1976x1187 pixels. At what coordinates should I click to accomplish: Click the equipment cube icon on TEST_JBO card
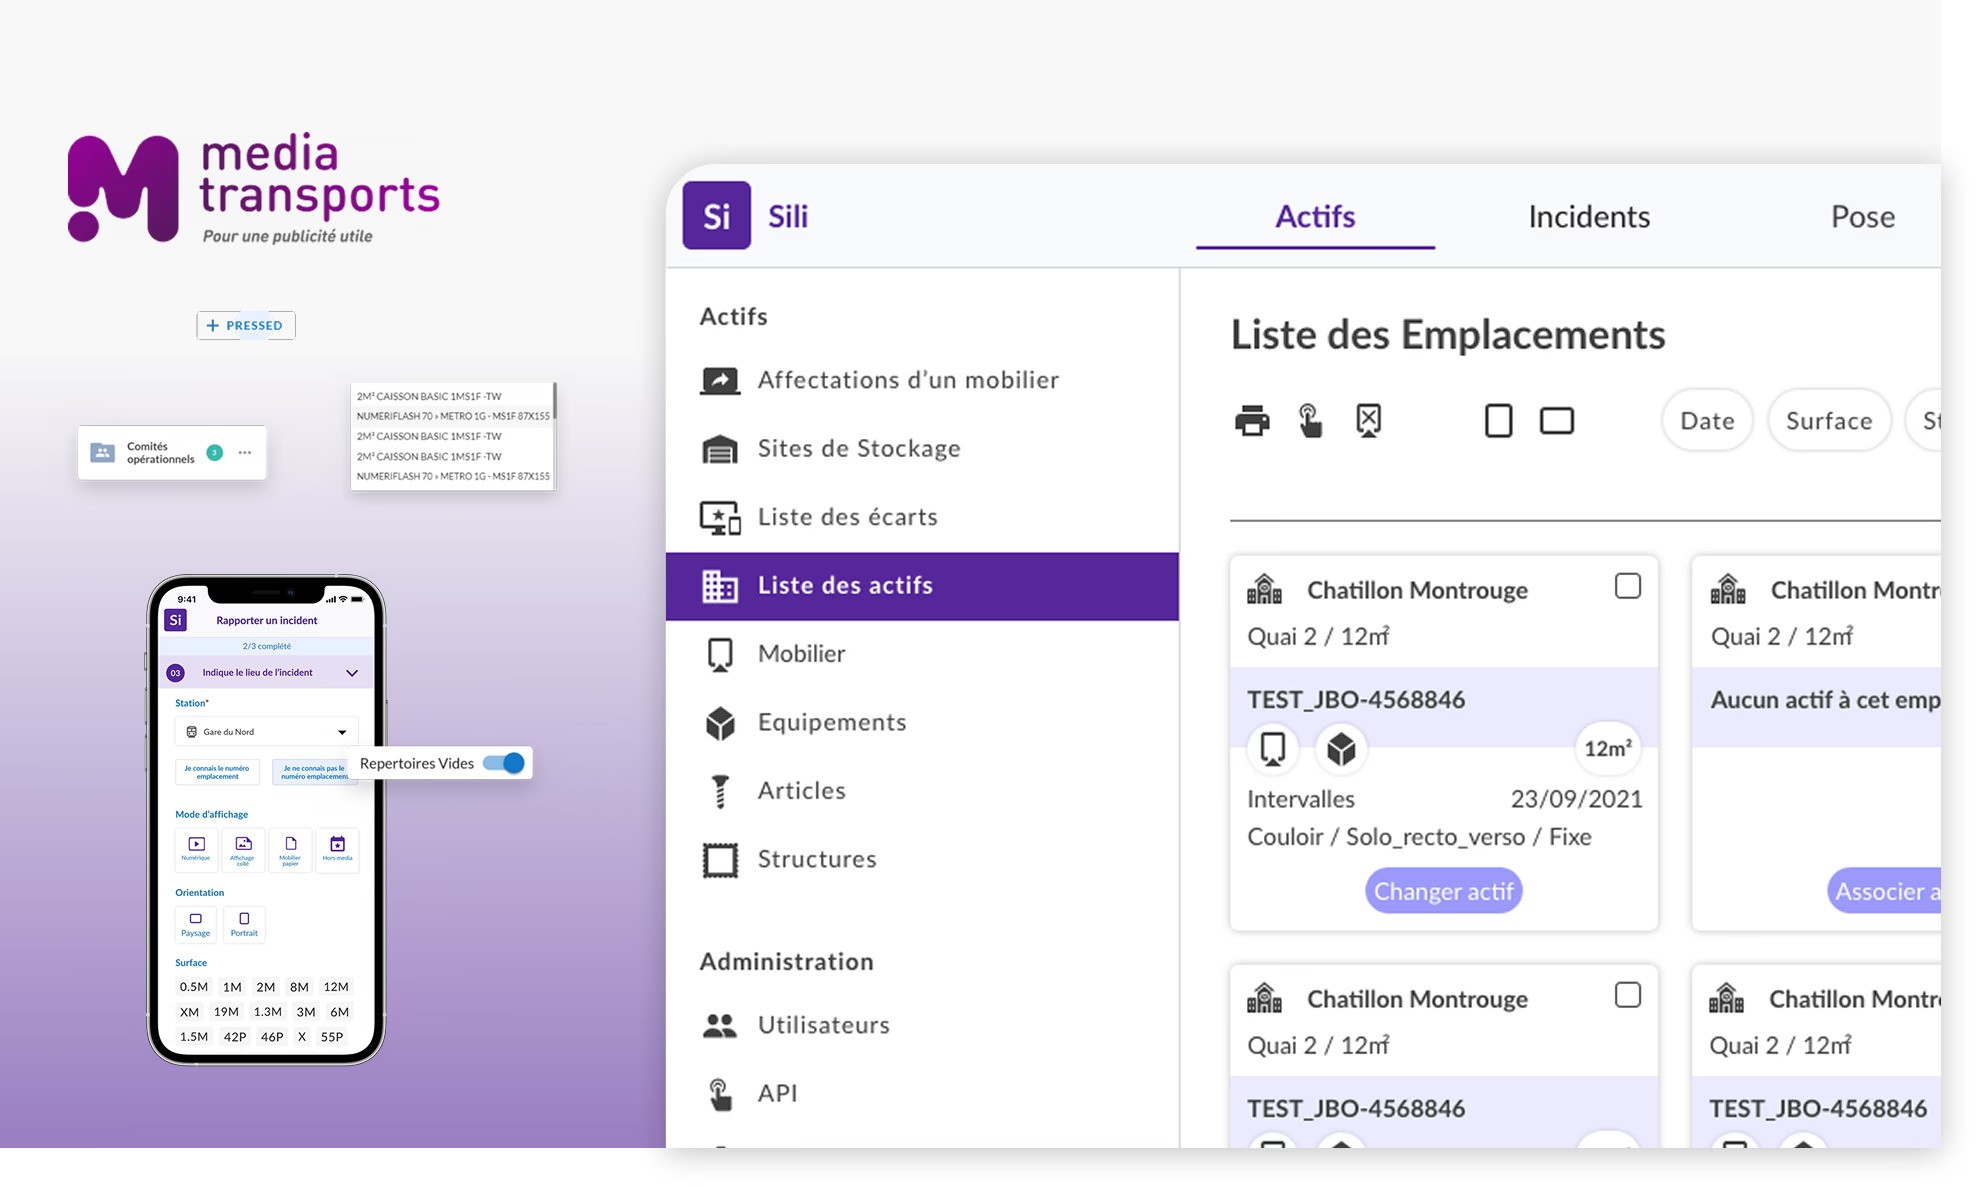tap(1341, 748)
